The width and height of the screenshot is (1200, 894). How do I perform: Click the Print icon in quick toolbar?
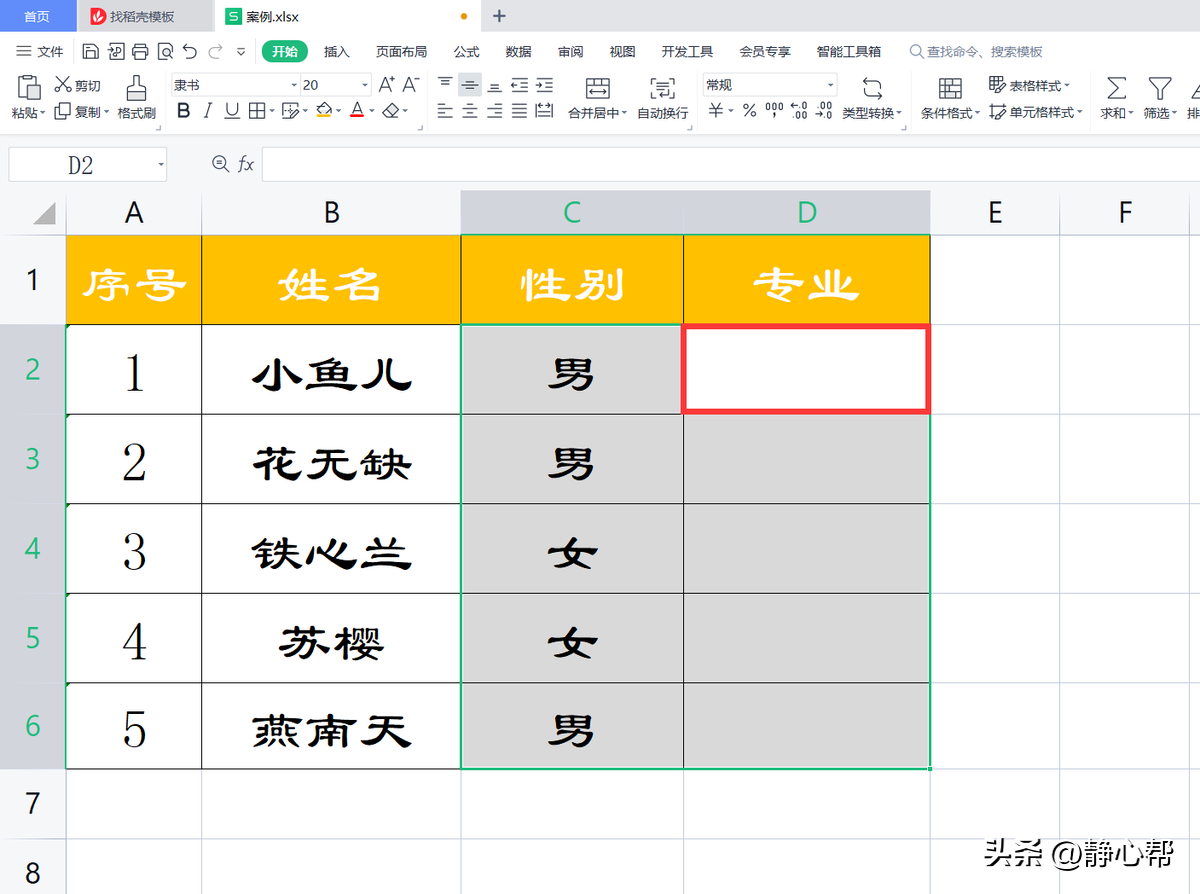140,51
